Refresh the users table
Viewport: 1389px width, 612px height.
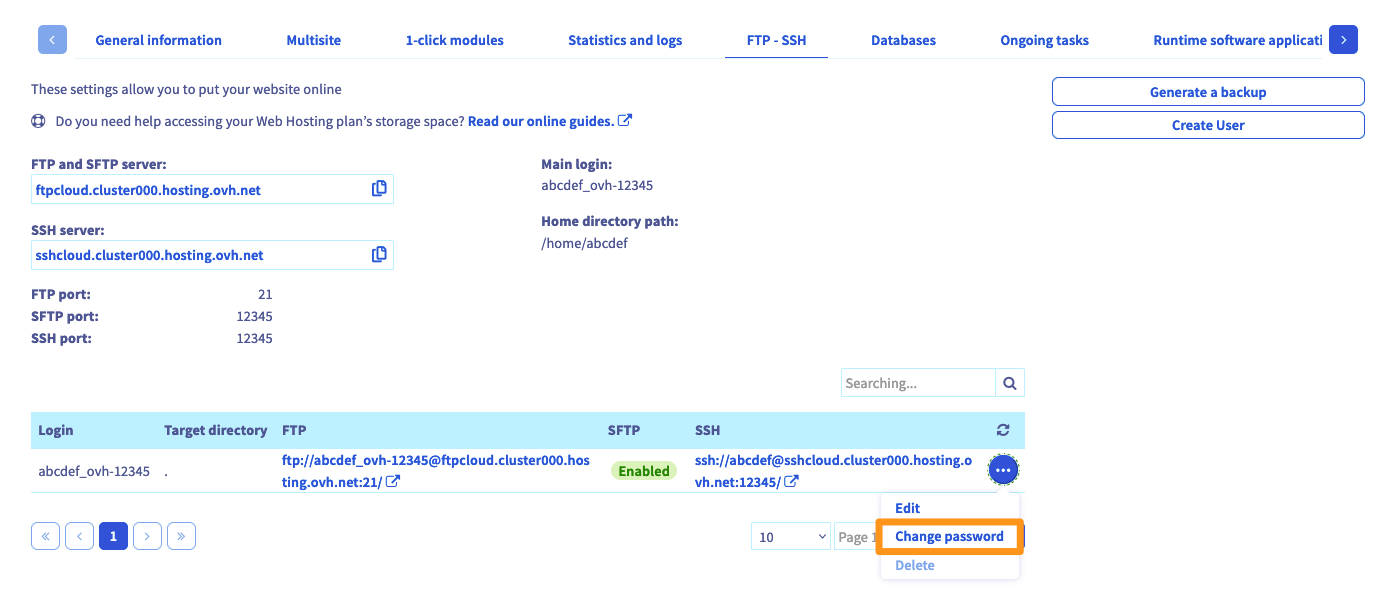1003,430
